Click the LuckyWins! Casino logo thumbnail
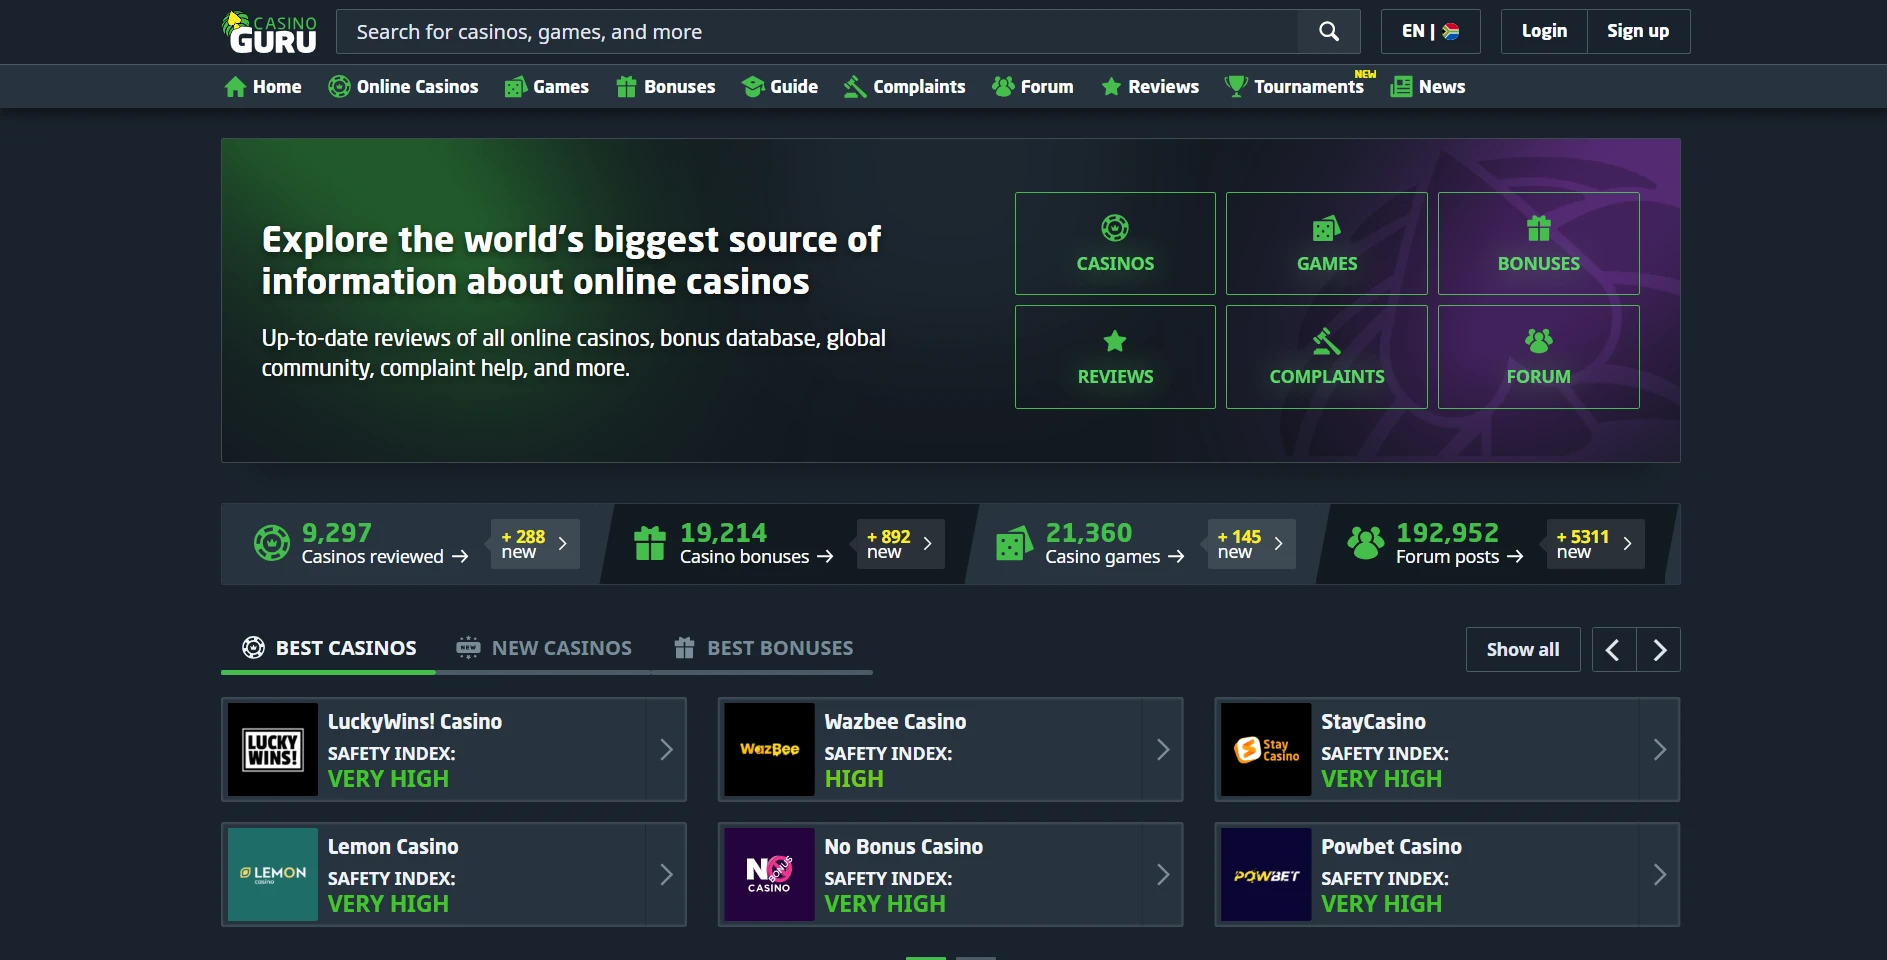Viewport: 1887px width, 960px height. pyautogui.click(x=273, y=750)
